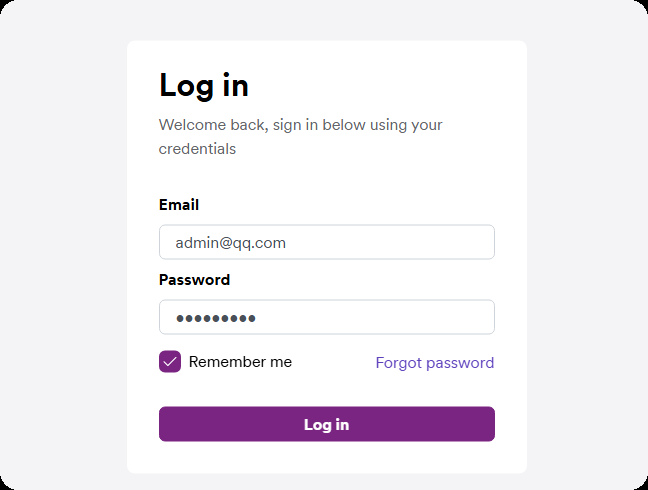The height and width of the screenshot is (490, 648).
Task: Disable Remember me via purple checkbox
Action: 170,362
